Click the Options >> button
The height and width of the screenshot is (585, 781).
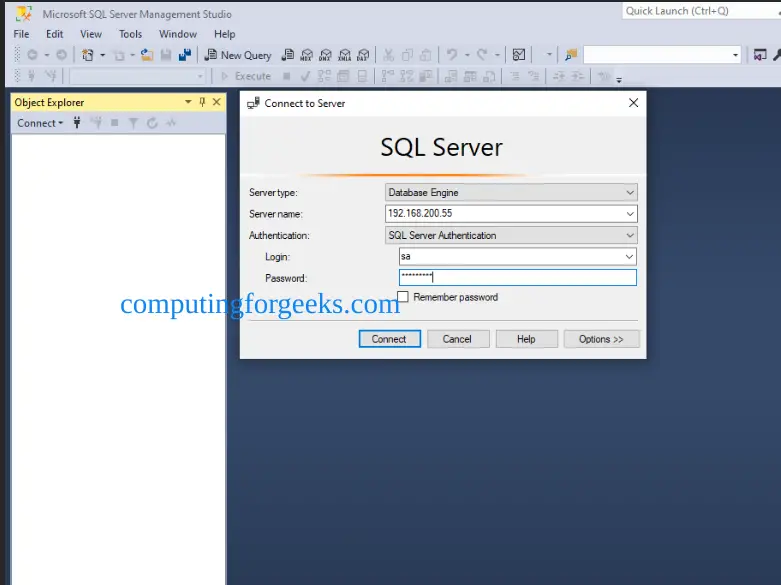tap(601, 339)
